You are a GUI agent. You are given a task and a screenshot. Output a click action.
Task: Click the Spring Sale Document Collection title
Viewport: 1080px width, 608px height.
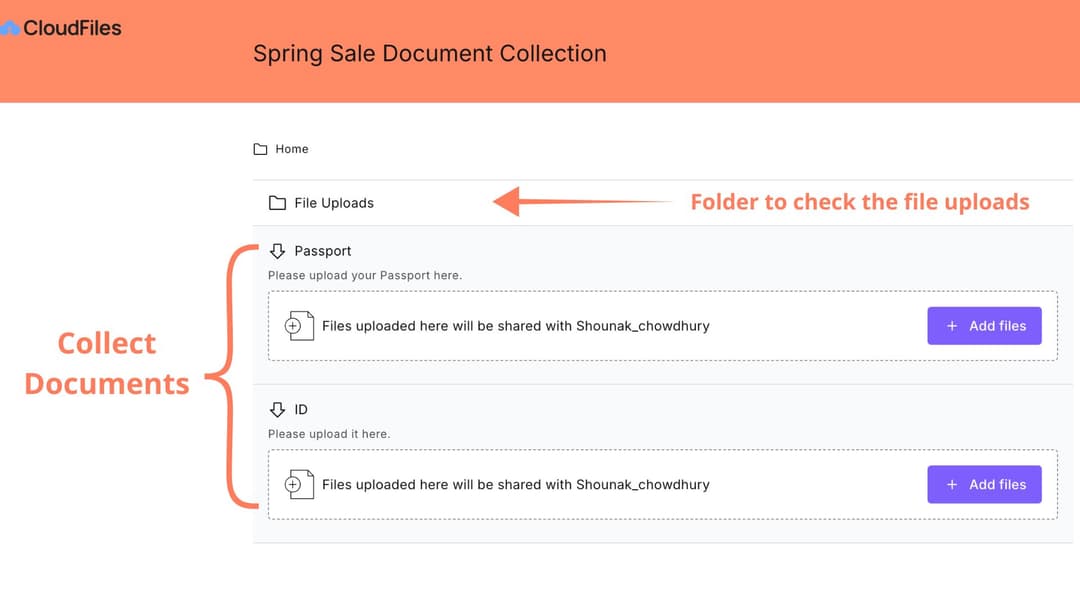click(x=430, y=53)
